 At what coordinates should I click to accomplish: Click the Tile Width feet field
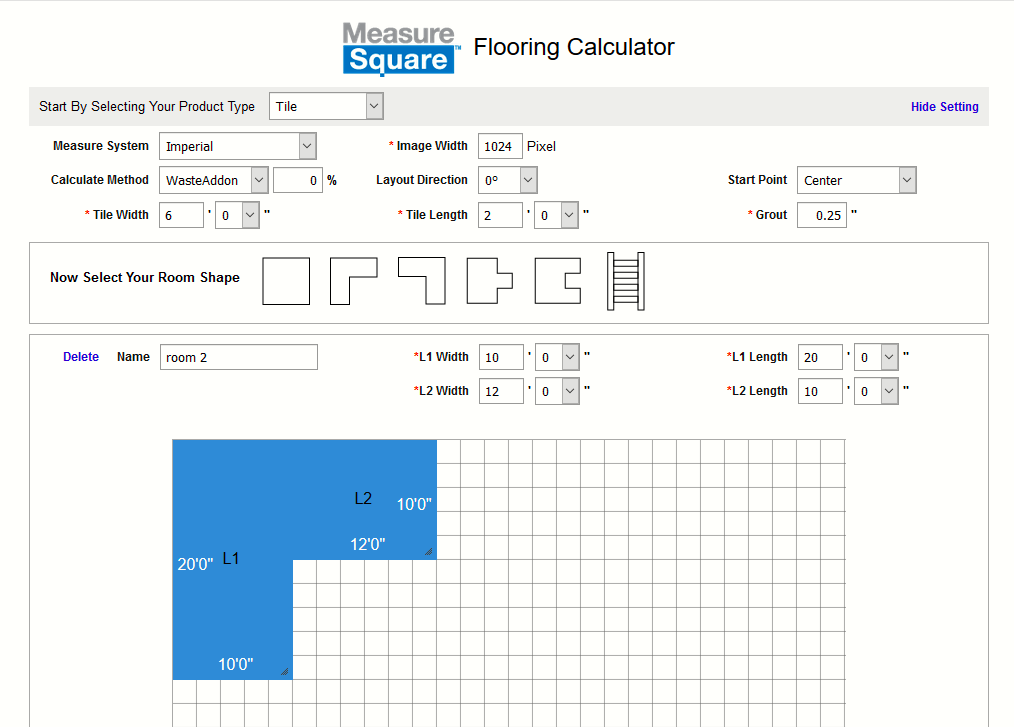[x=181, y=215]
